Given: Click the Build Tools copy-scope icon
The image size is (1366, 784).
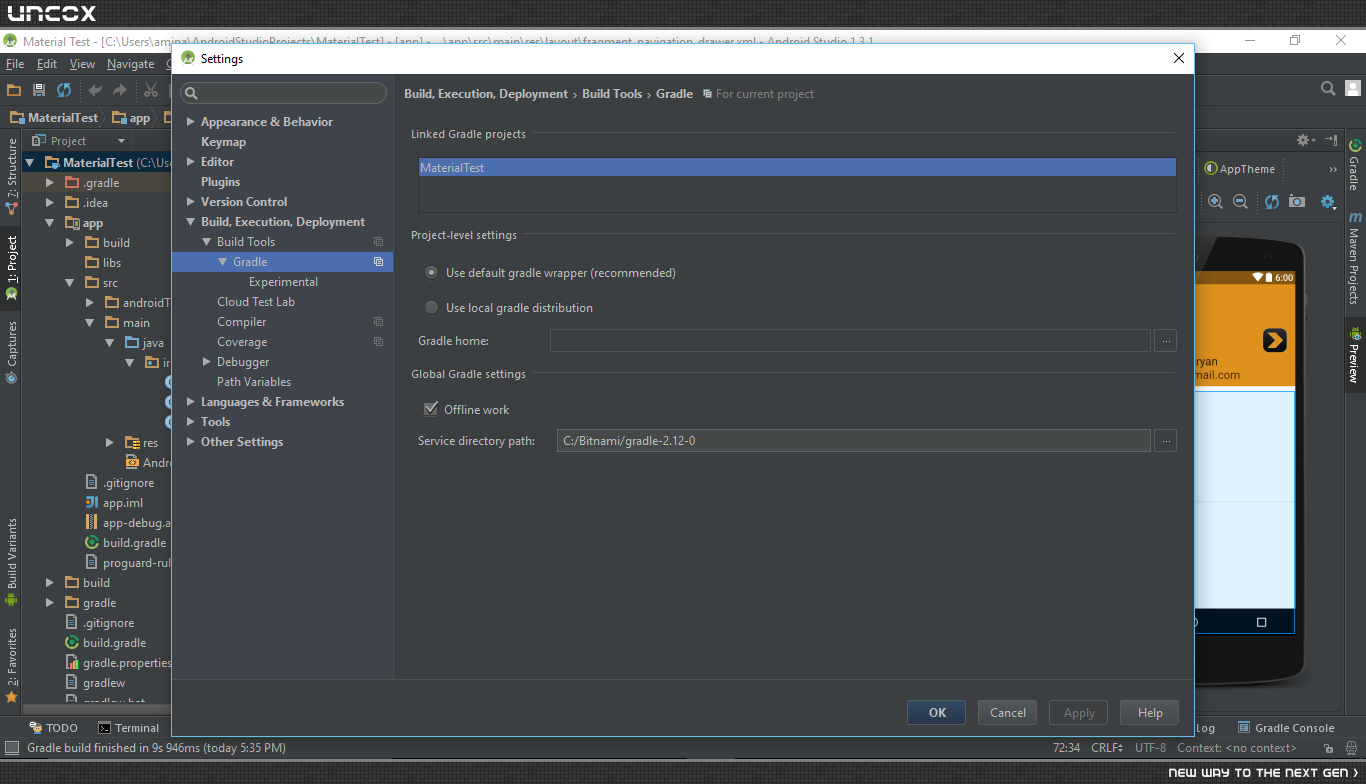Looking at the screenshot, I should coord(378,242).
